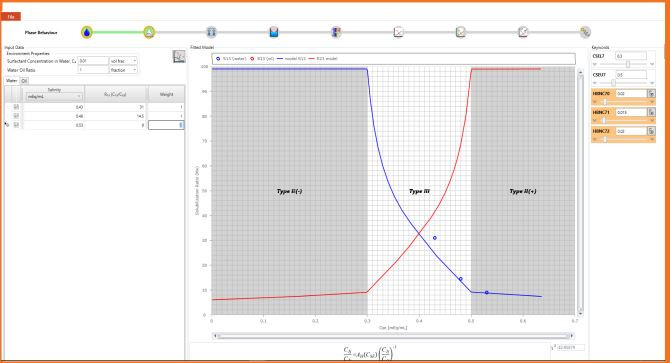The height and width of the screenshot is (363, 670).
Task: Toggle checkbox for salinity 0.53 row
Action: 16,125
